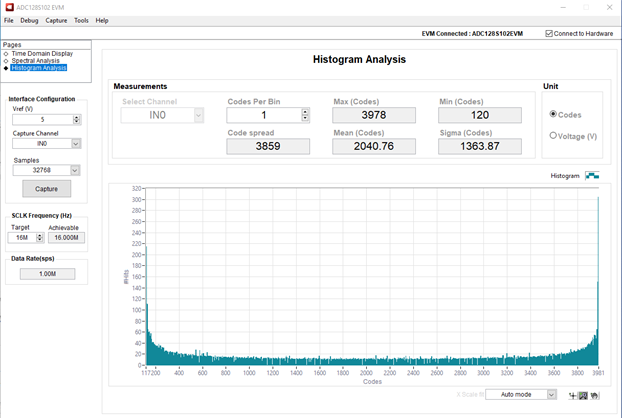Select the graph cursor crosshair tool

(x=571, y=396)
